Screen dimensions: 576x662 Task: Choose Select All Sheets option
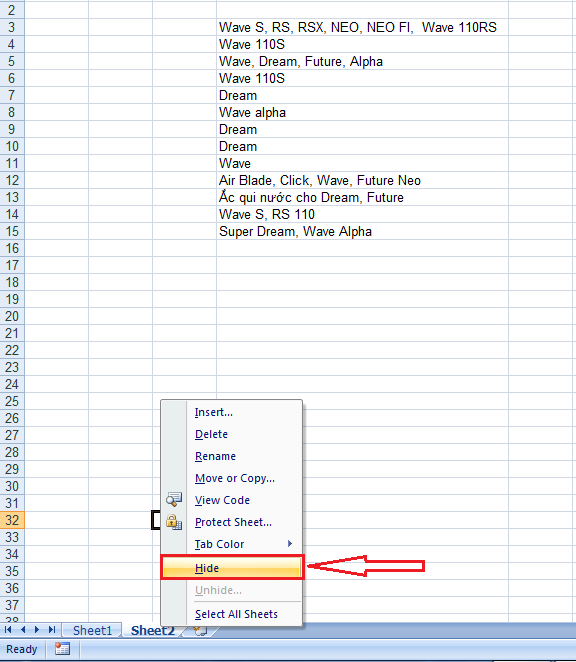(231, 614)
